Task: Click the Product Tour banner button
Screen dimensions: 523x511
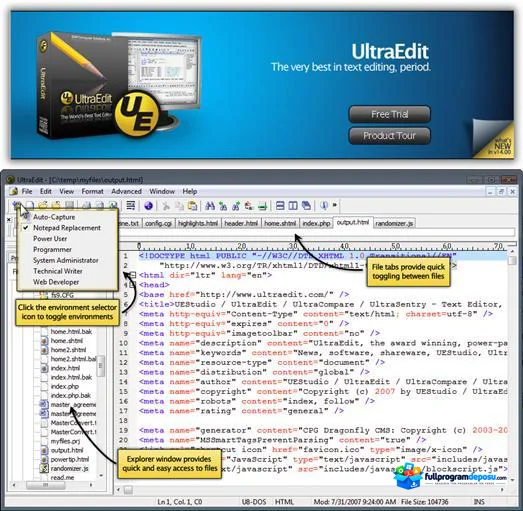Action: 390,136
